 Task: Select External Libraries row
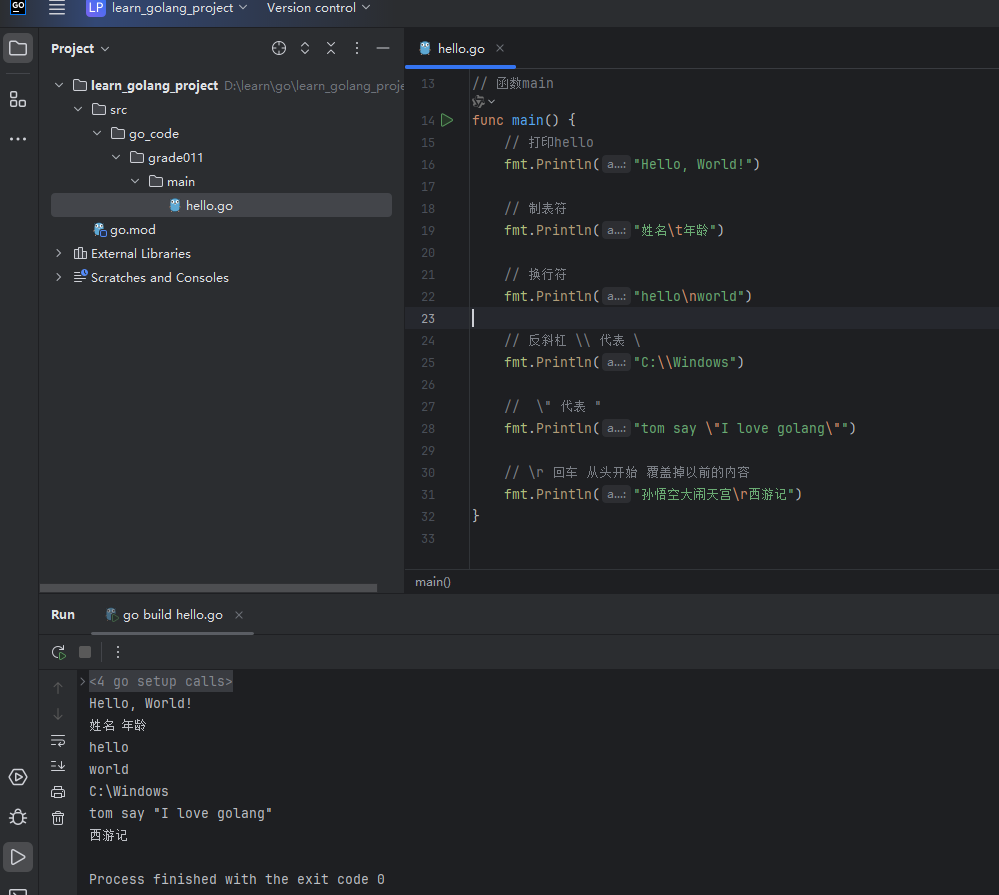tap(221, 254)
